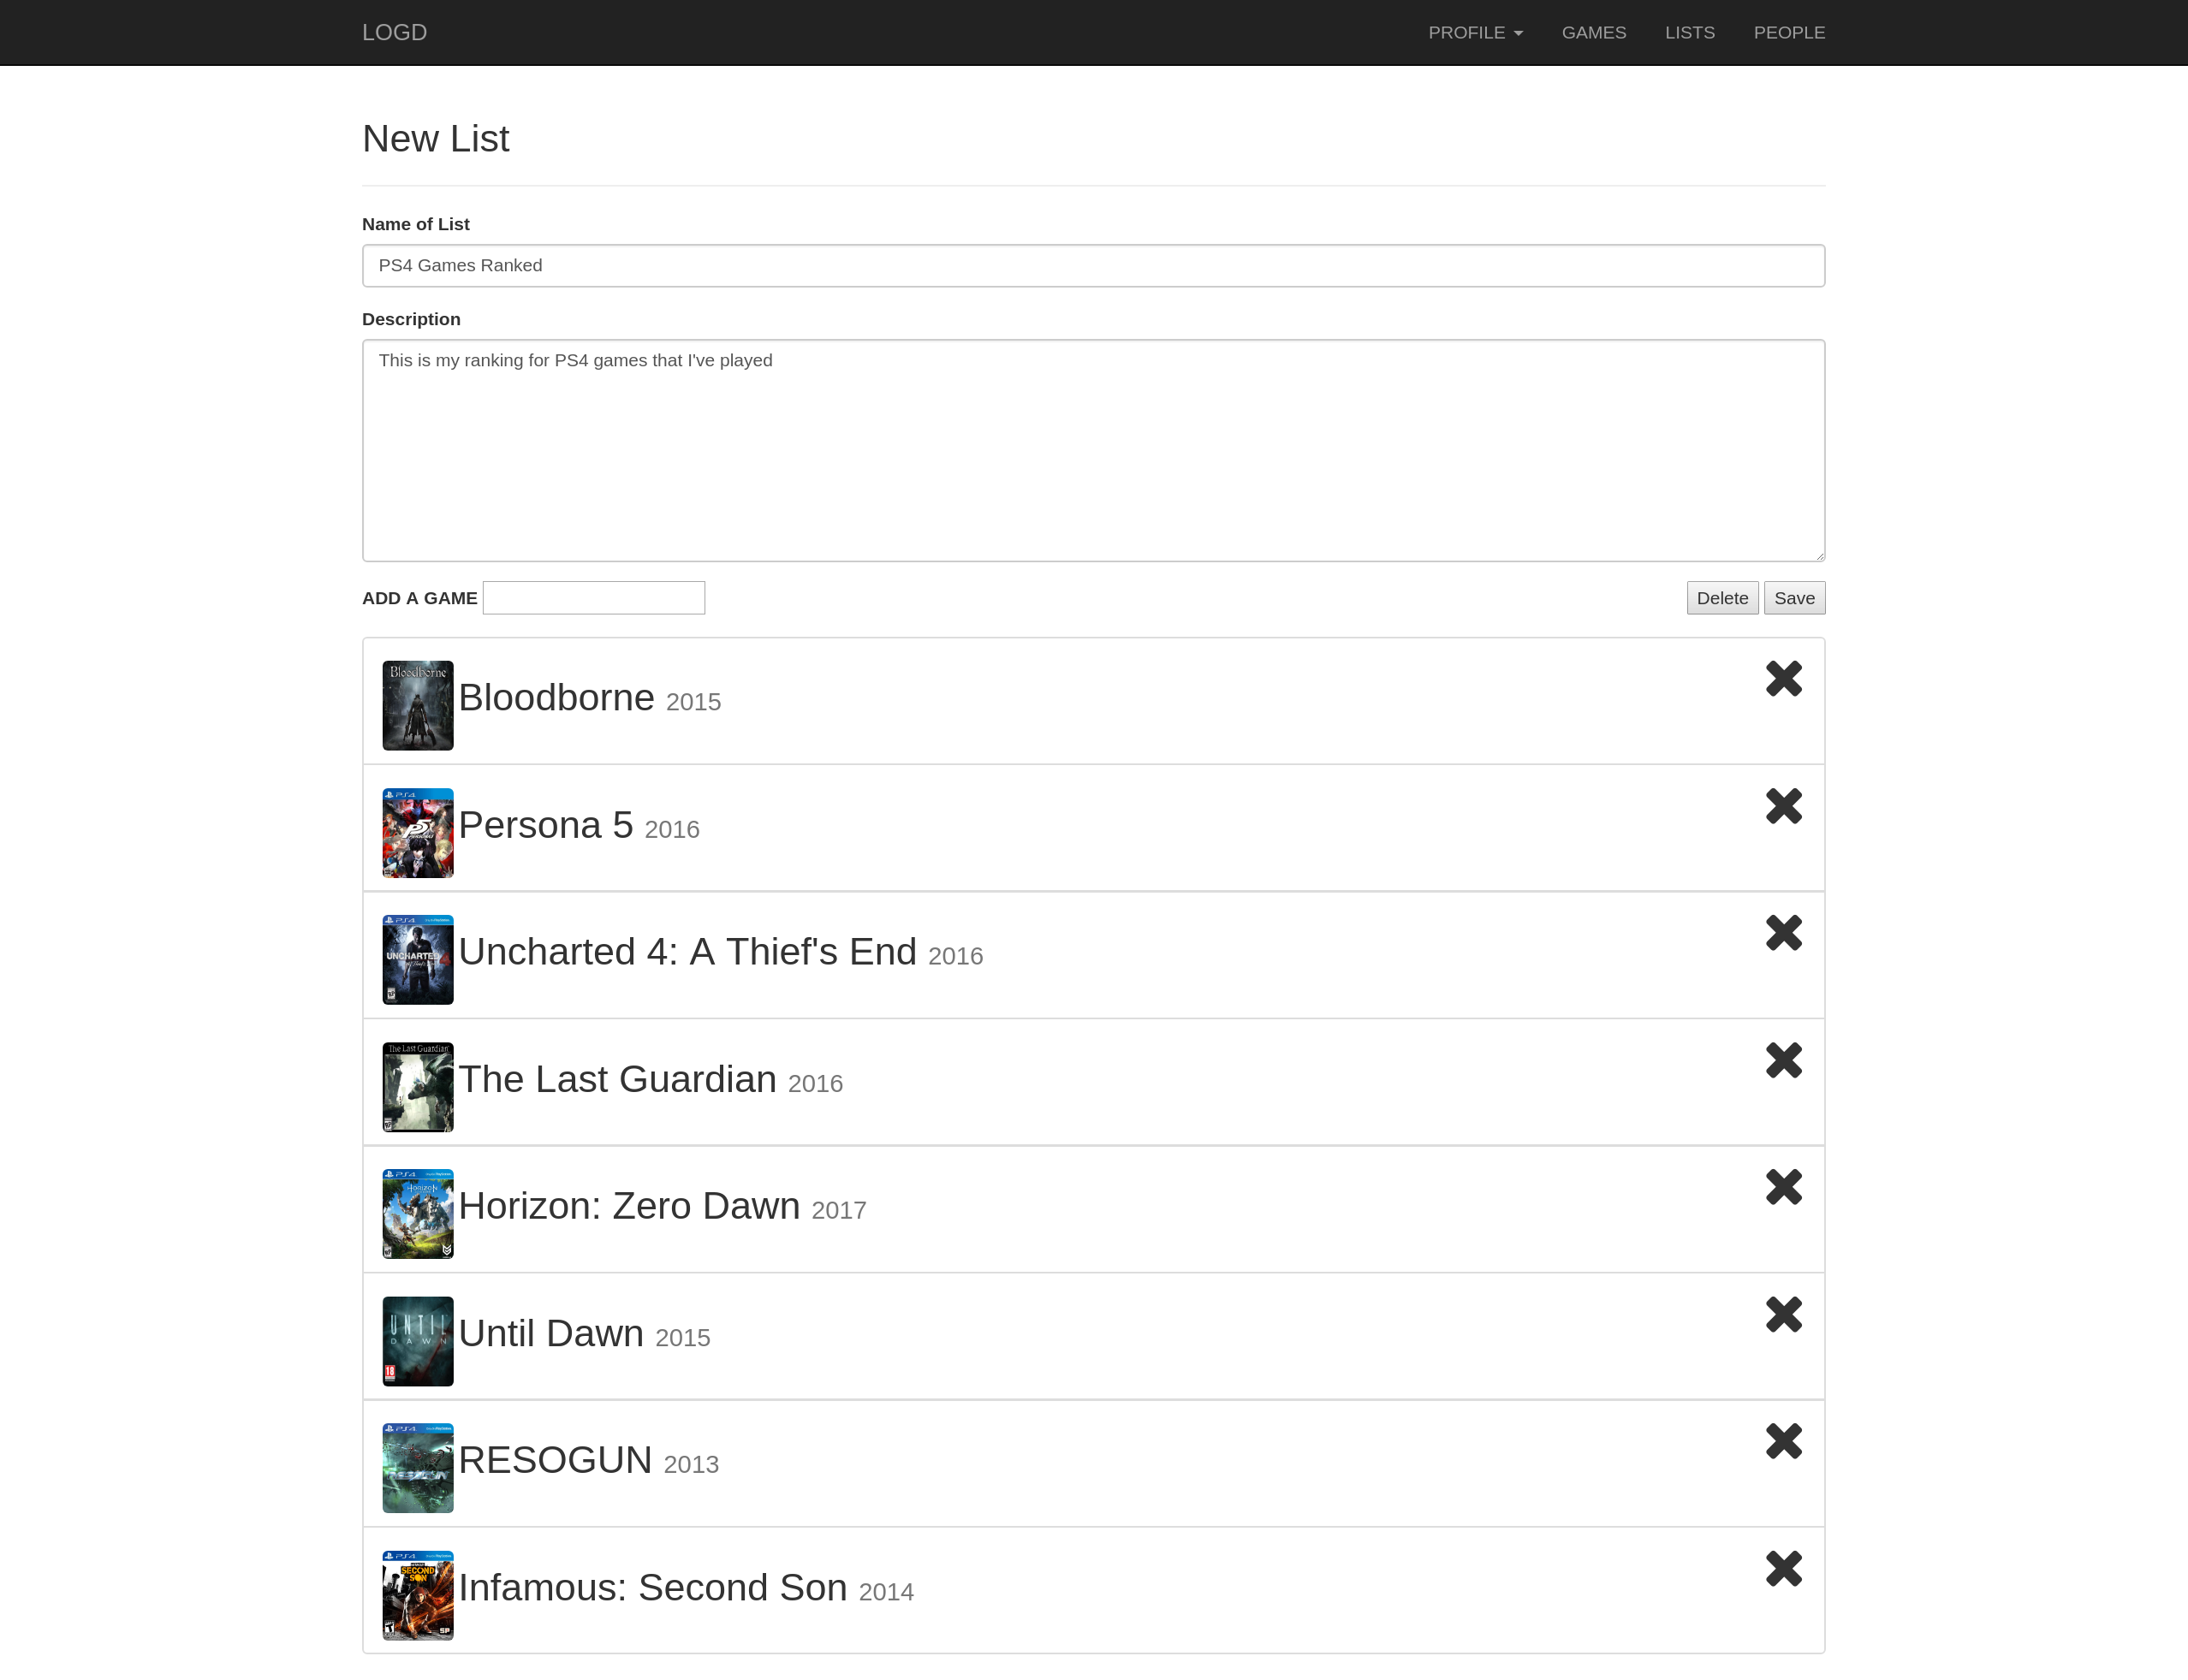Click the Bloodborne title text

pyautogui.click(x=556, y=698)
